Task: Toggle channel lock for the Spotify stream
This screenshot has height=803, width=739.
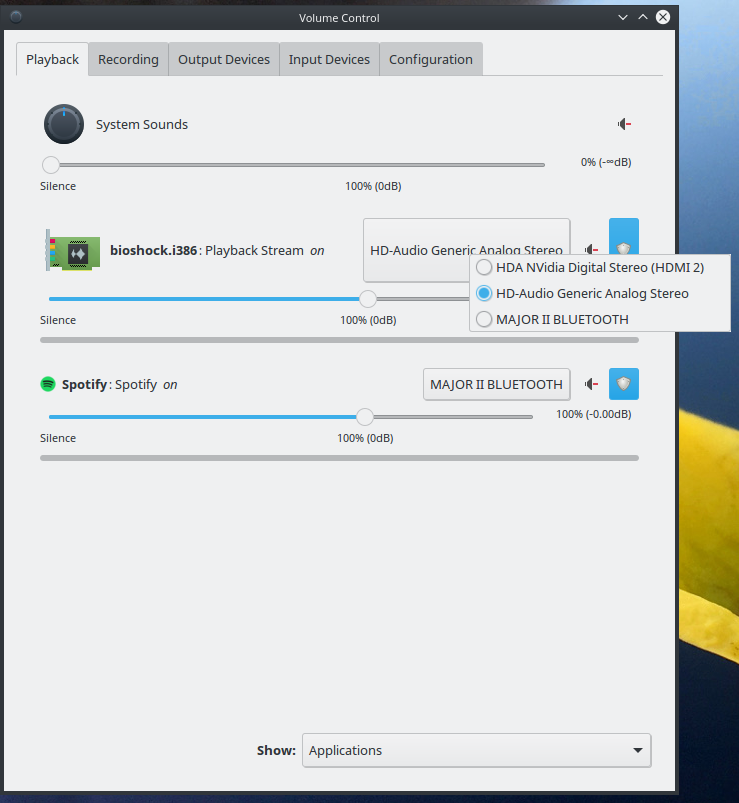Action: pyautogui.click(x=623, y=384)
